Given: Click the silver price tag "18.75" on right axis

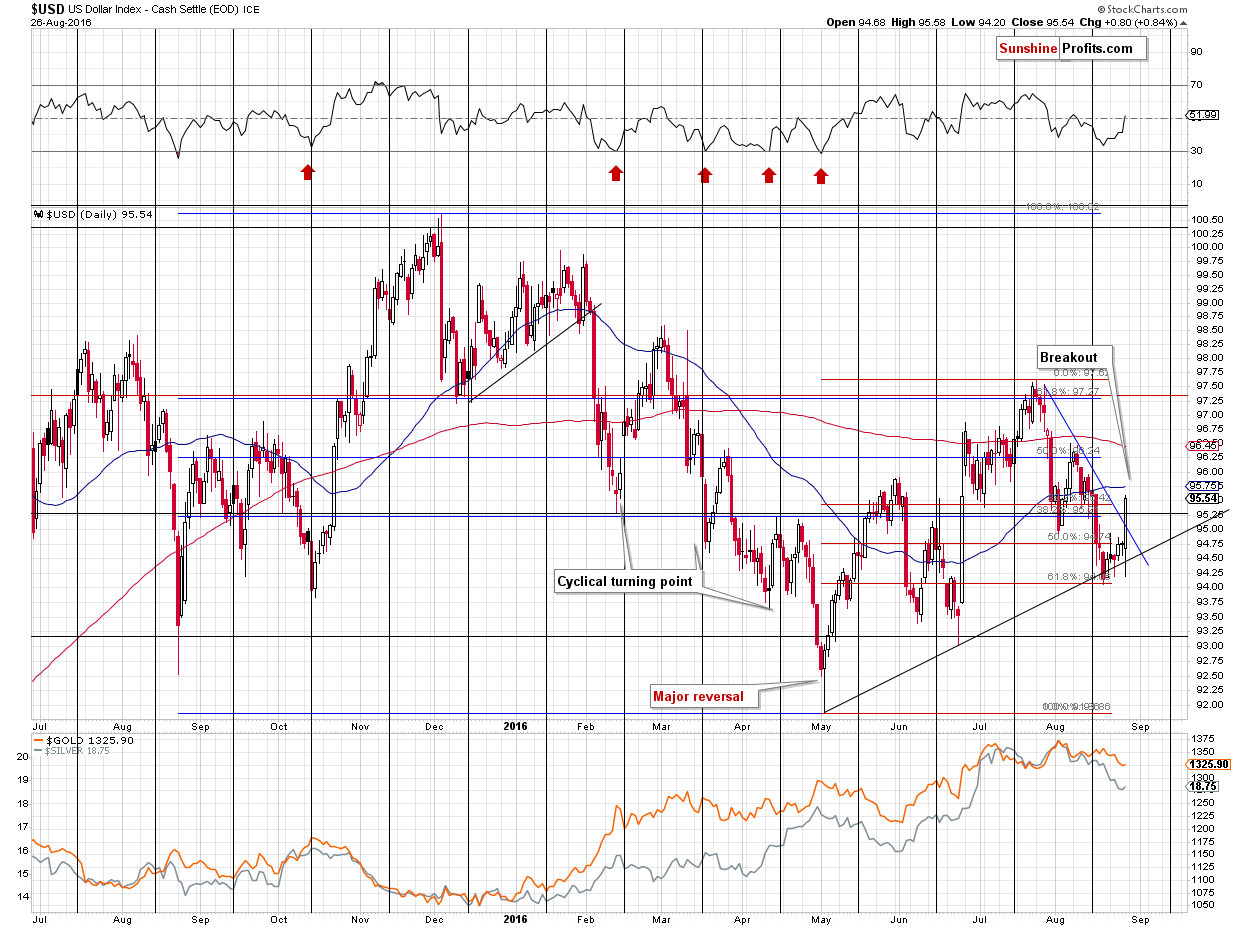Looking at the screenshot, I should coord(1202,788).
